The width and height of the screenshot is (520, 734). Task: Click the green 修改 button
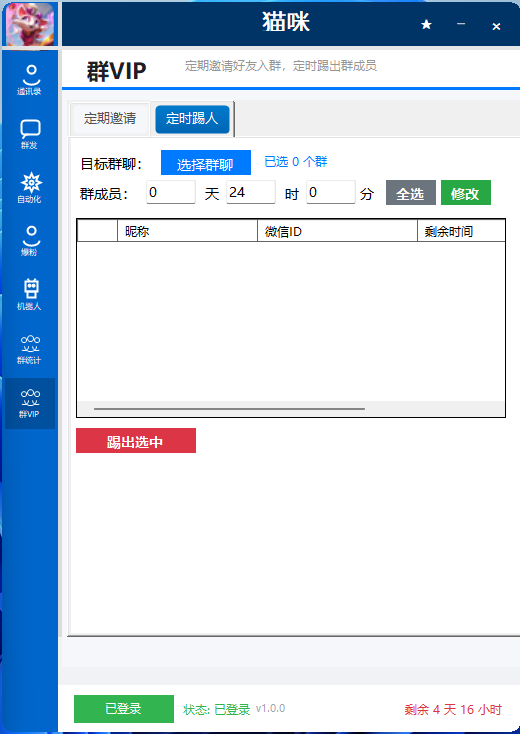[x=466, y=193]
